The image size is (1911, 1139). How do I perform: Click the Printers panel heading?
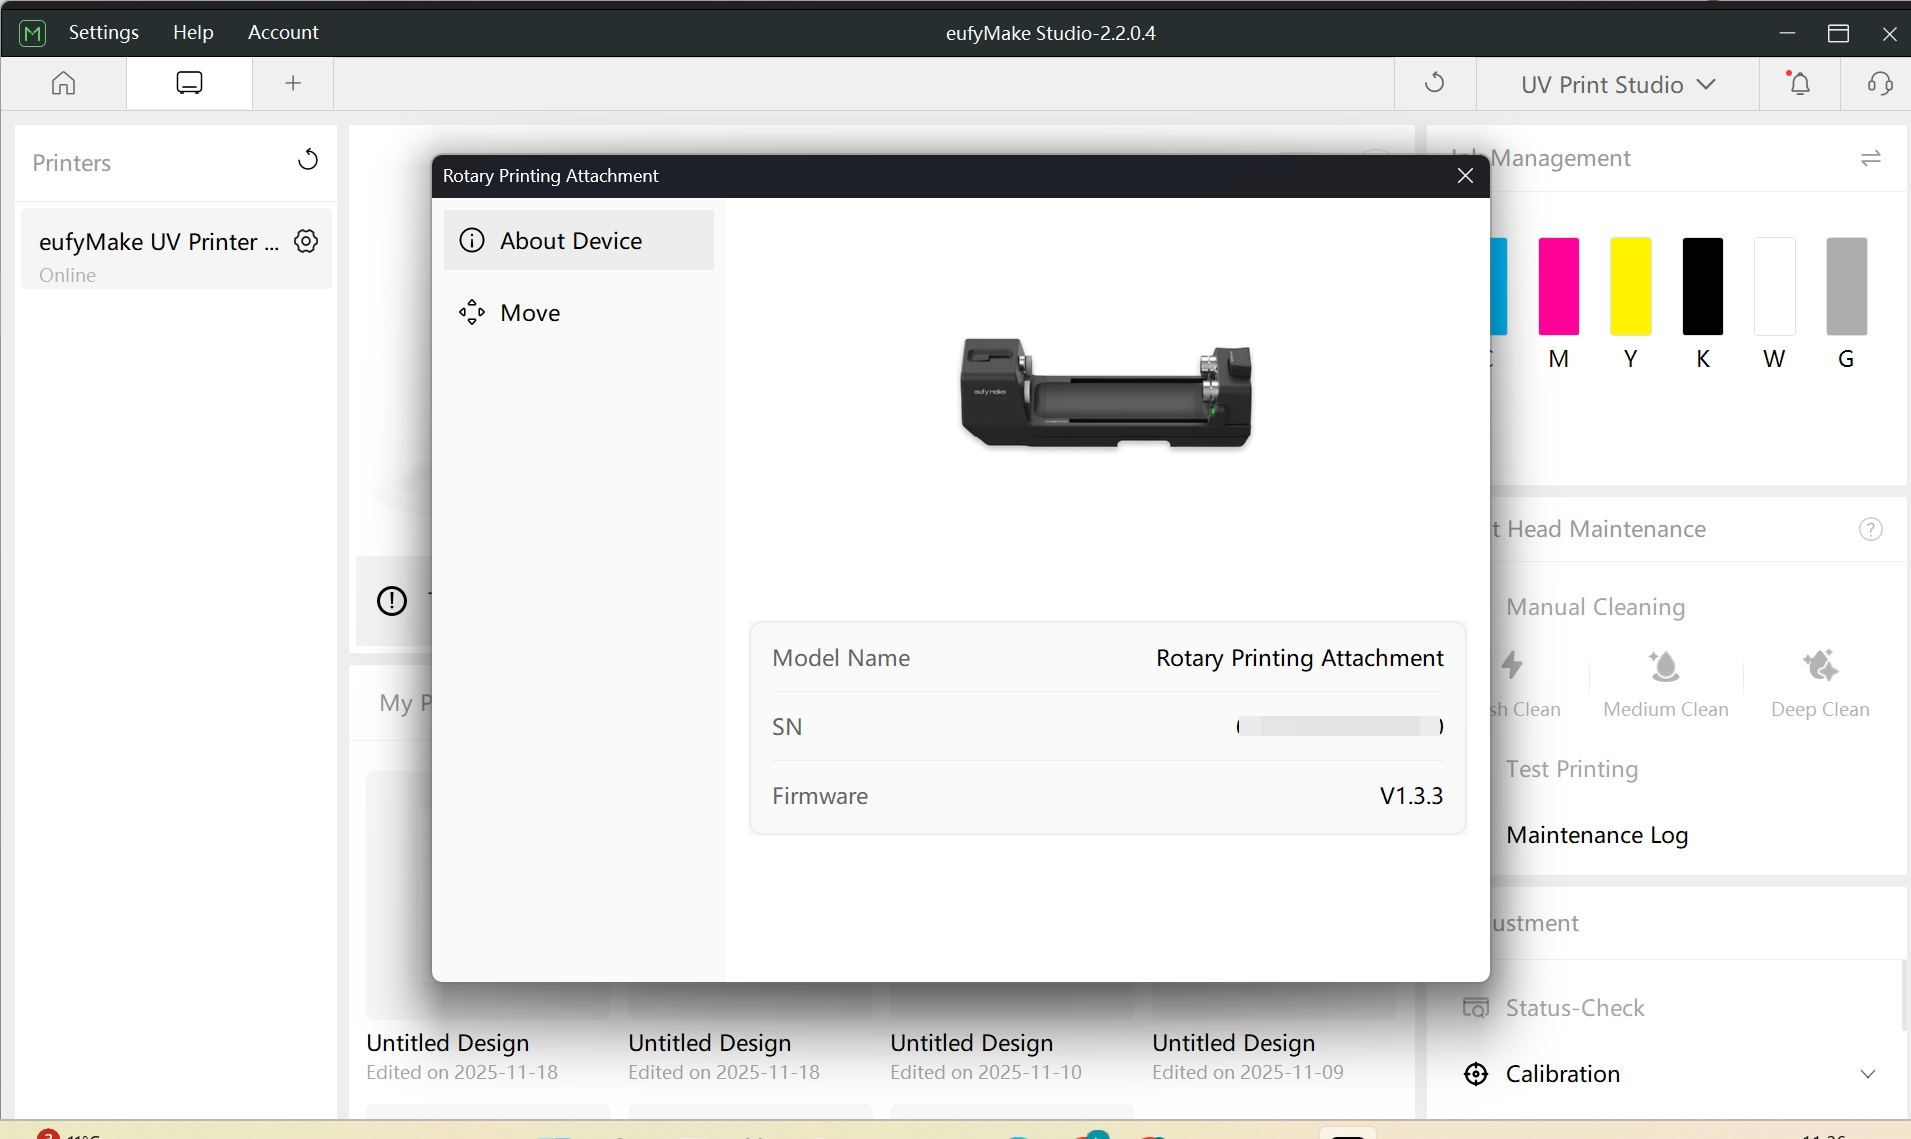[x=71, y=163]
